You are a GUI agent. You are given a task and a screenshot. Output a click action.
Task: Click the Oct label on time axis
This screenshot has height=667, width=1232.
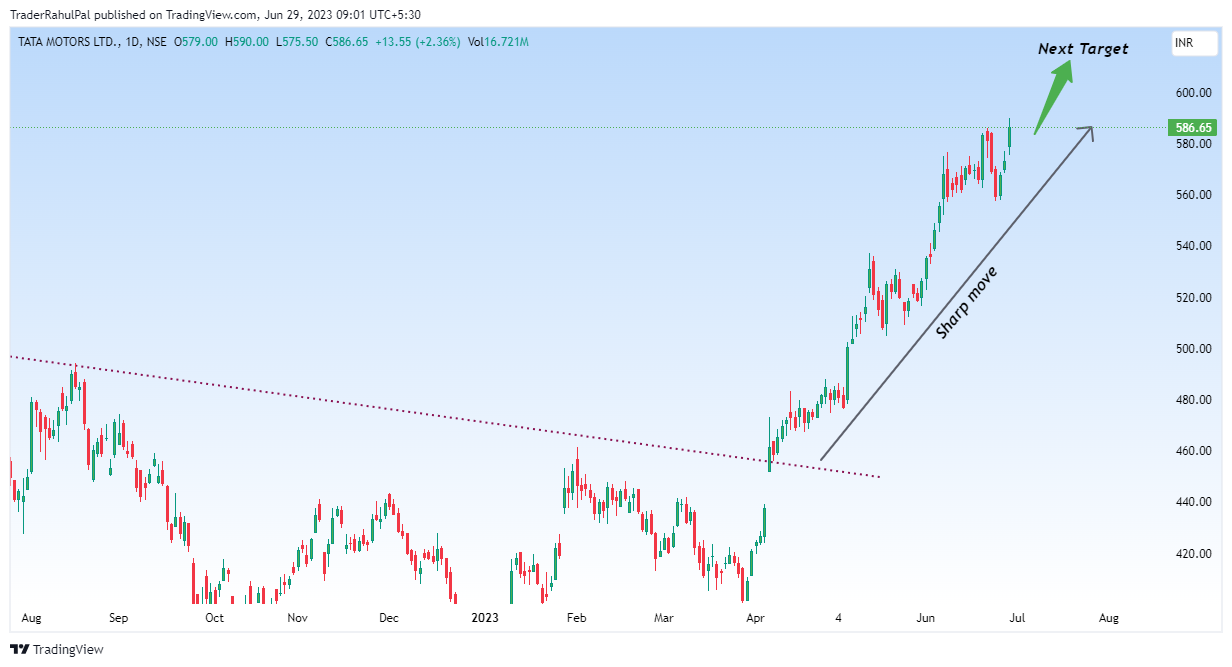coord(213,618)
